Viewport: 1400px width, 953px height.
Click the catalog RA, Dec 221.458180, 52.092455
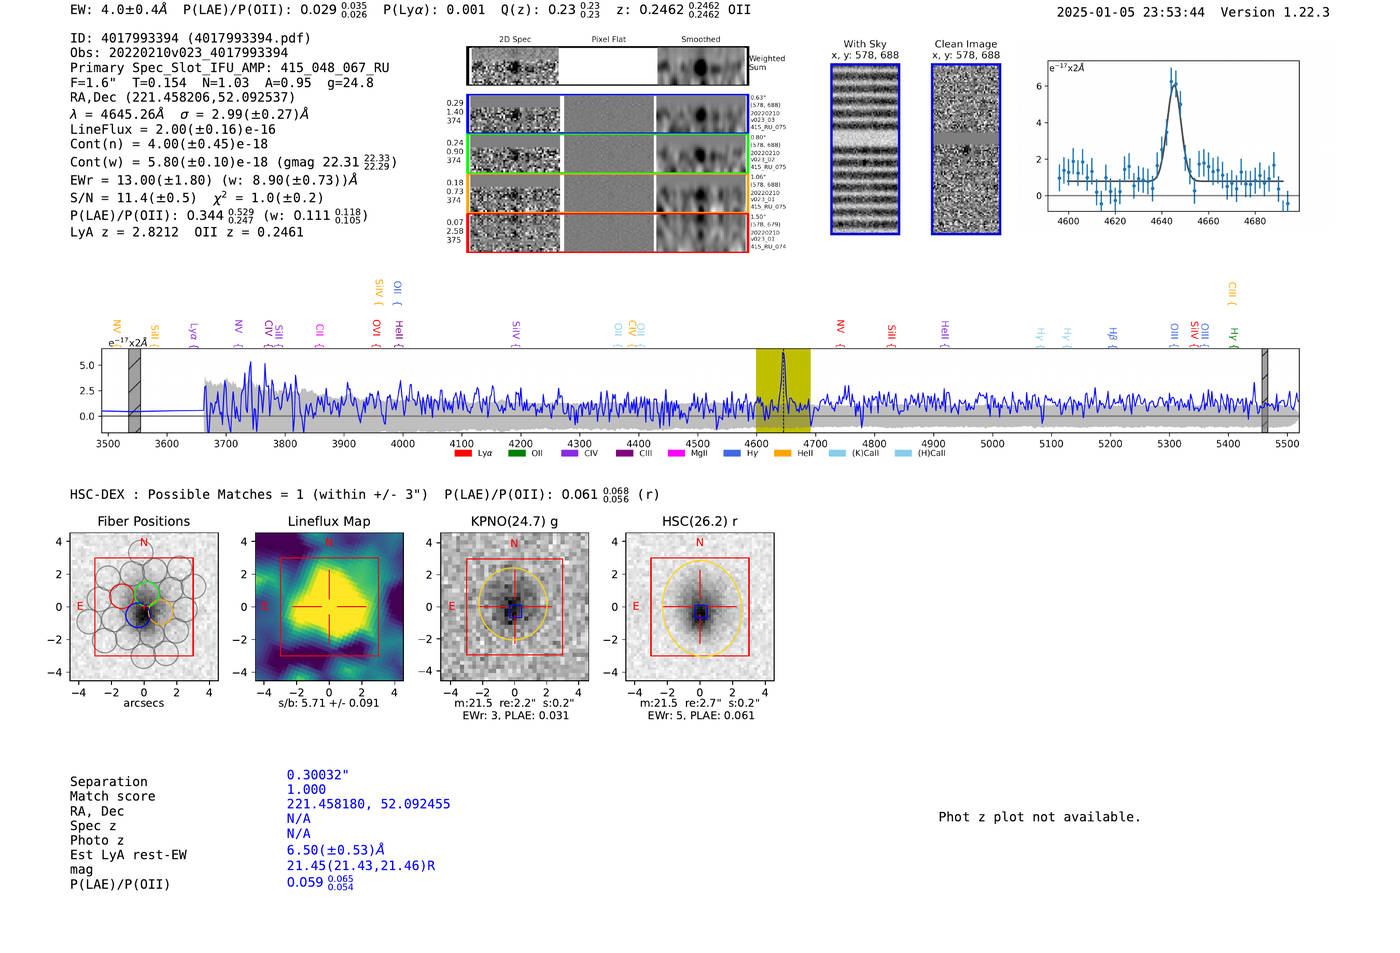pos(368,804)
